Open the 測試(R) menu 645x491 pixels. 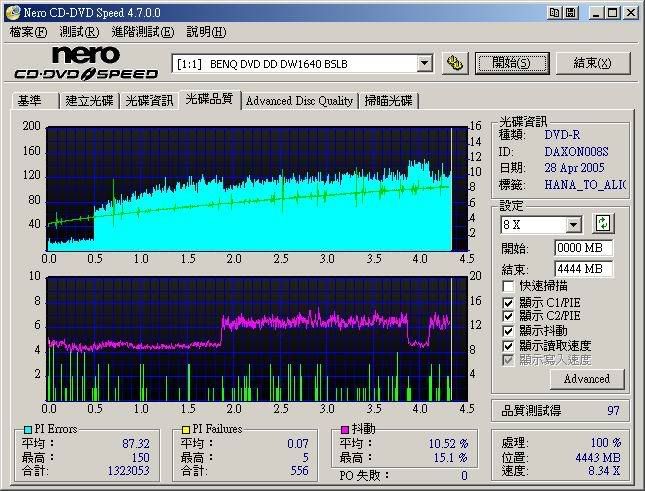[x=79, y=32]
